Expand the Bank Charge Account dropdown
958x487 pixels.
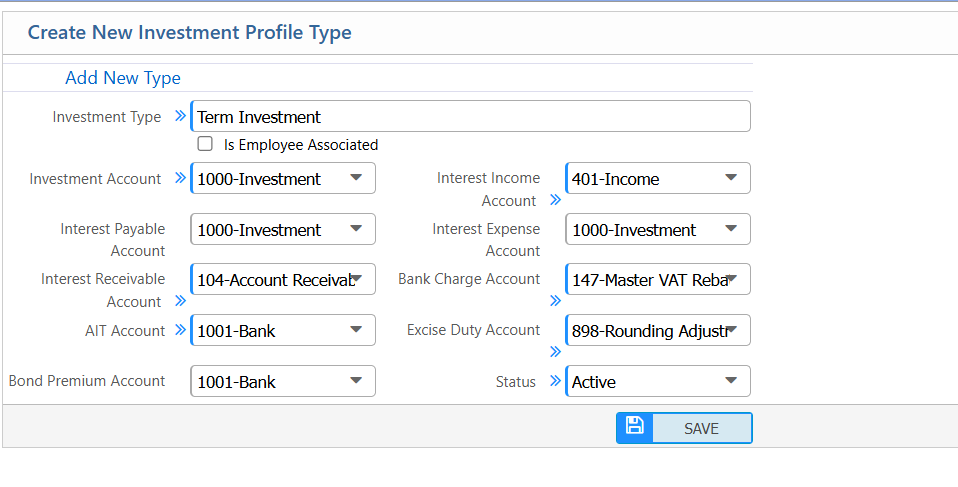658,280
